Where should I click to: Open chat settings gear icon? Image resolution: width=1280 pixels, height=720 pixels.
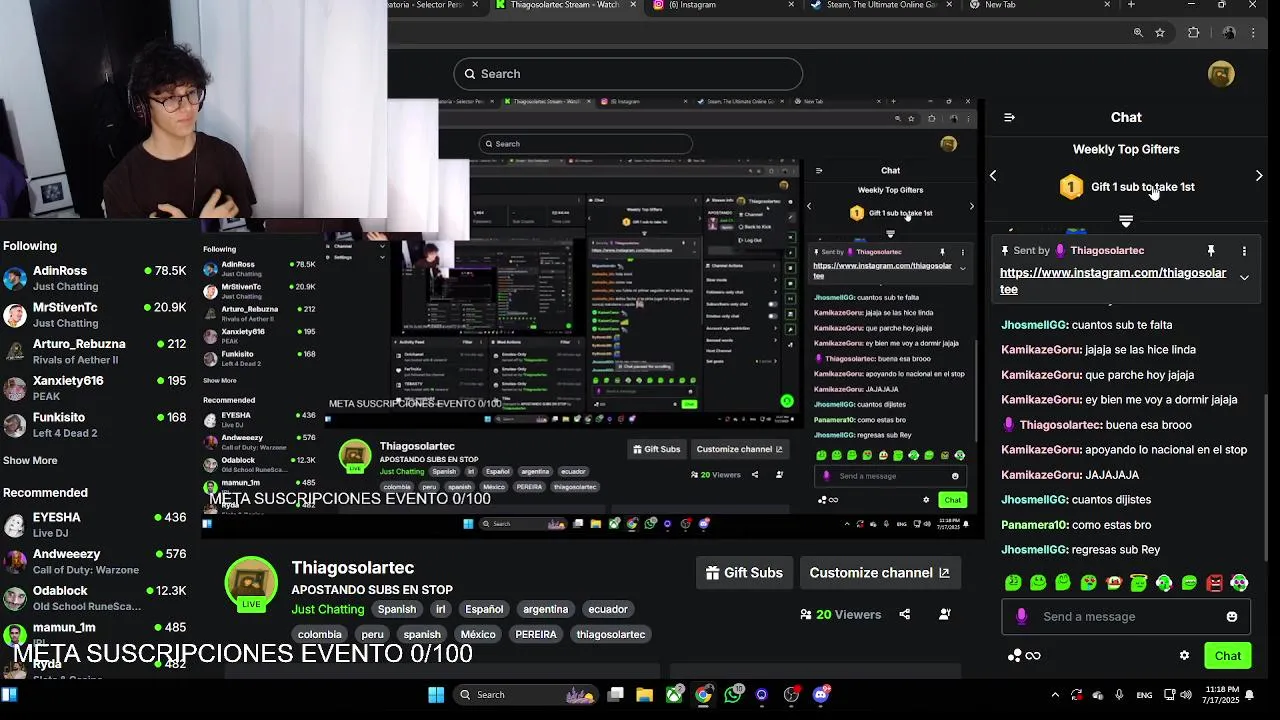point(1185,656)
